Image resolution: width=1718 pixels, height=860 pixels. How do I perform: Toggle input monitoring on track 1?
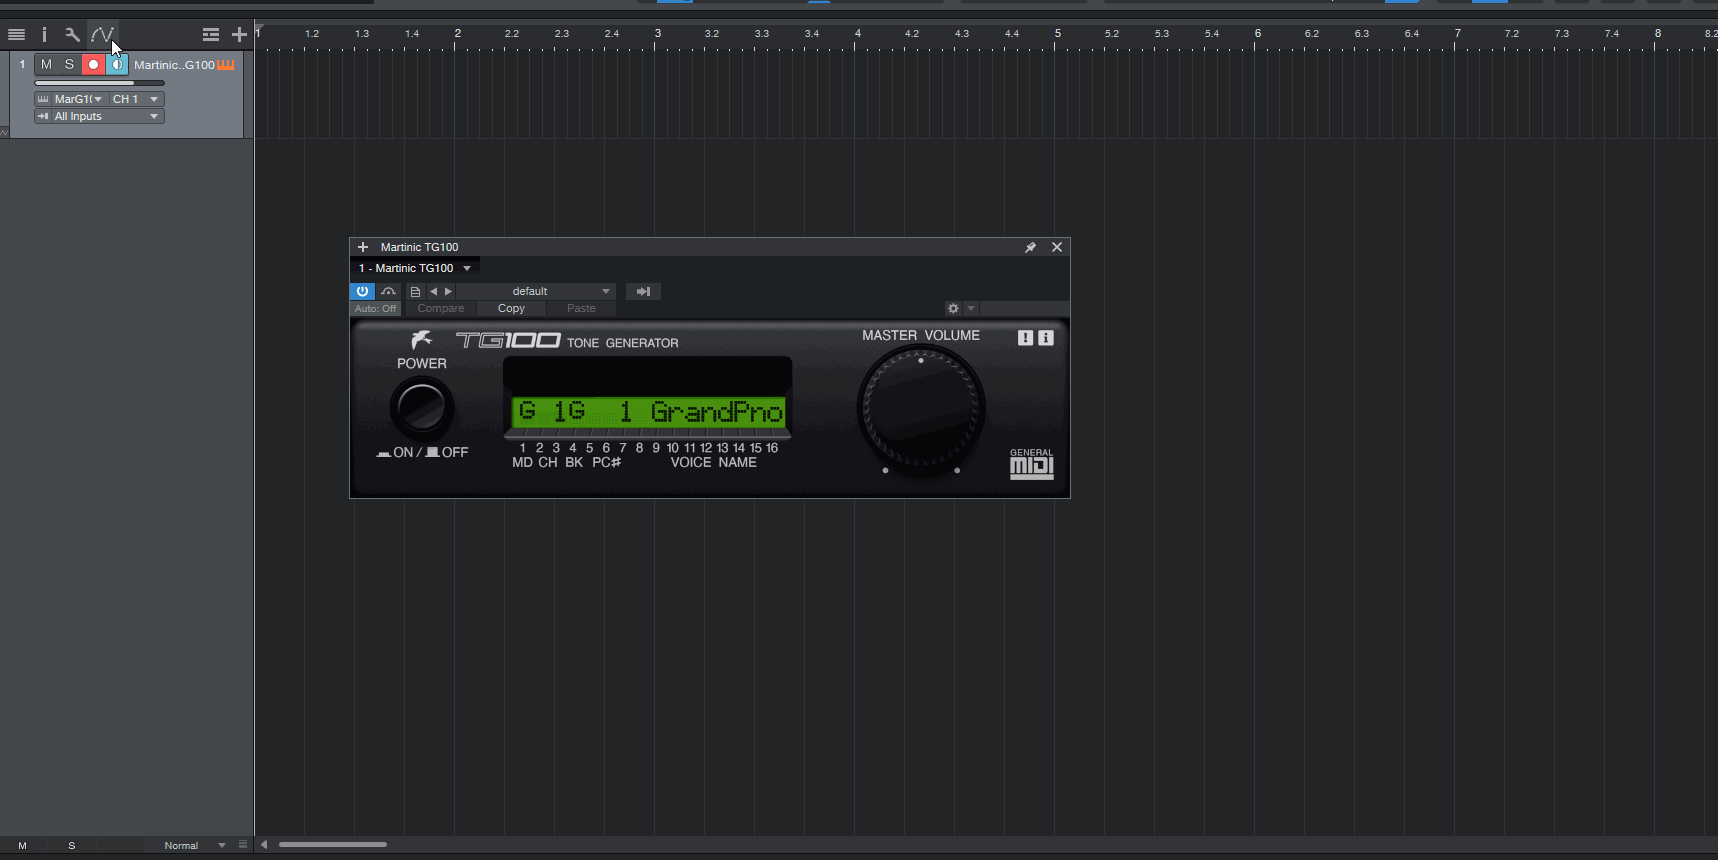coord(117,64)
